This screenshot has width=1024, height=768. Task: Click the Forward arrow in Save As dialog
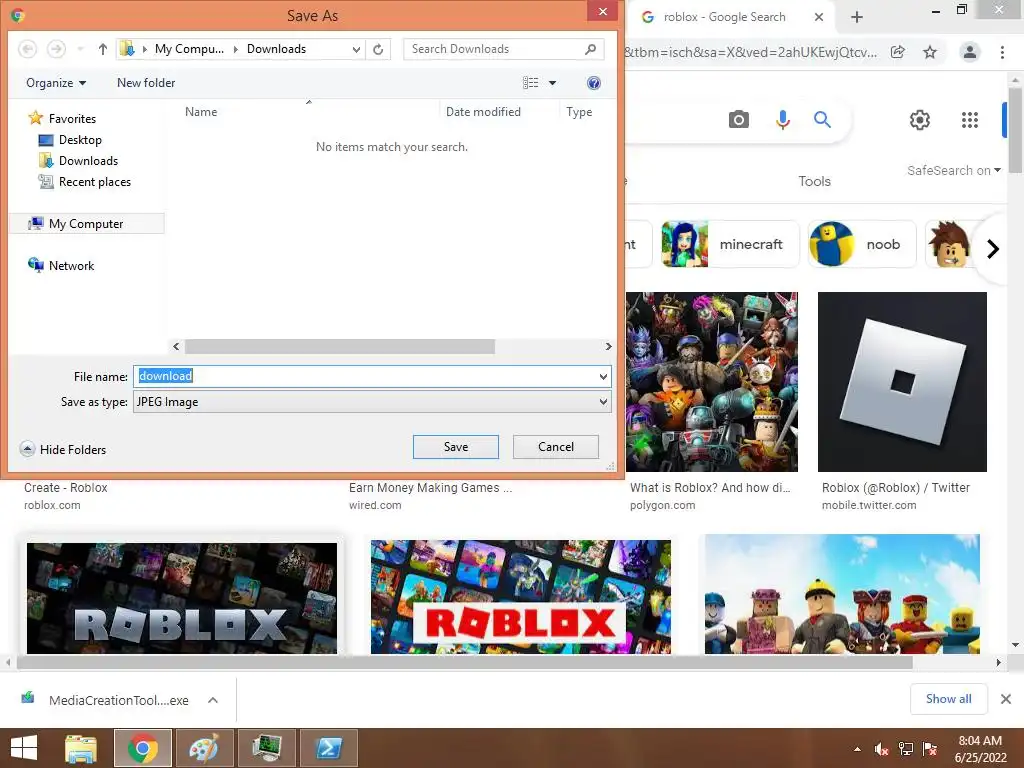click(x=57, y=49)
